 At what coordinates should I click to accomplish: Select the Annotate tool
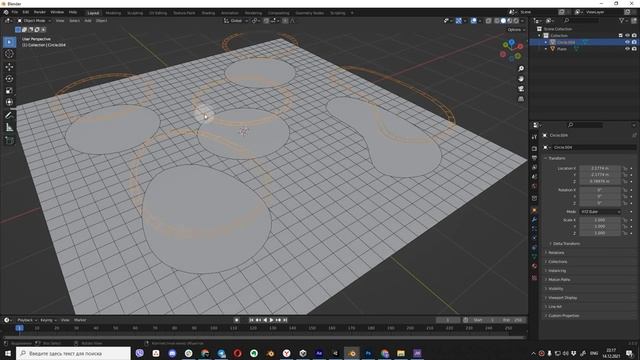tap(9, 116)
